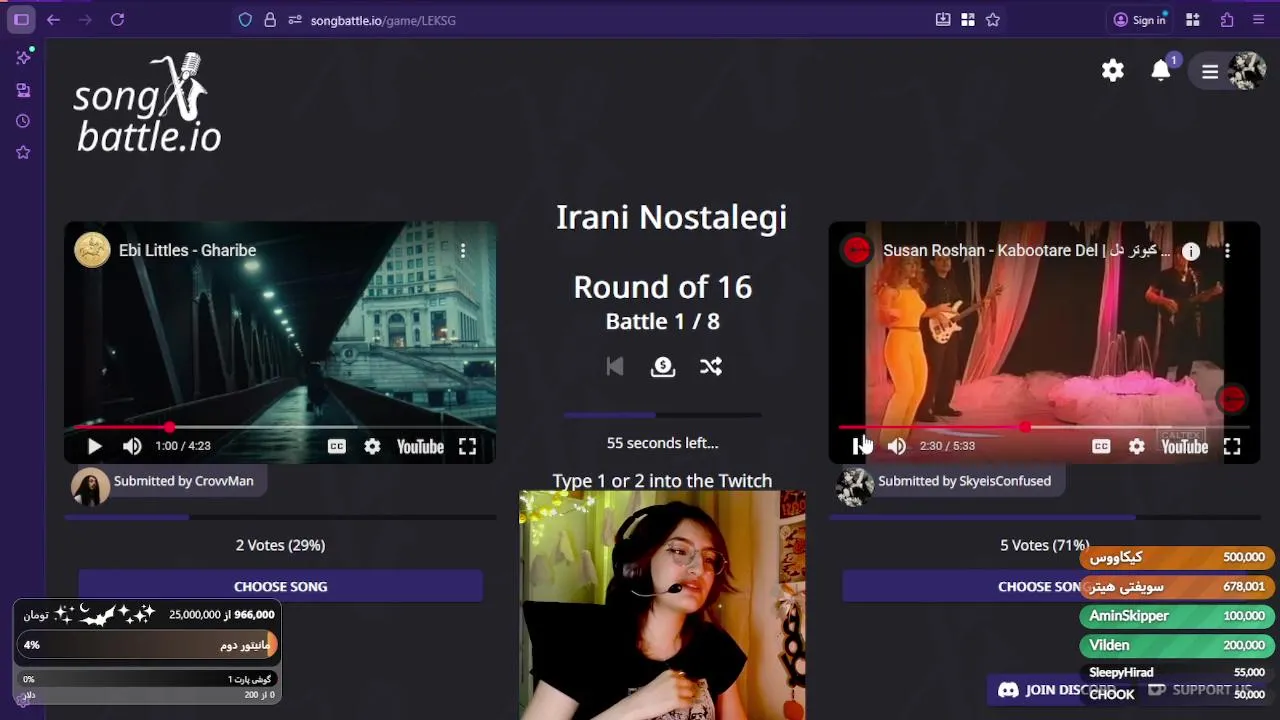1280x720 pixels.
Task: Click Susan Roshan channel avatar
Action: (857, 250)
